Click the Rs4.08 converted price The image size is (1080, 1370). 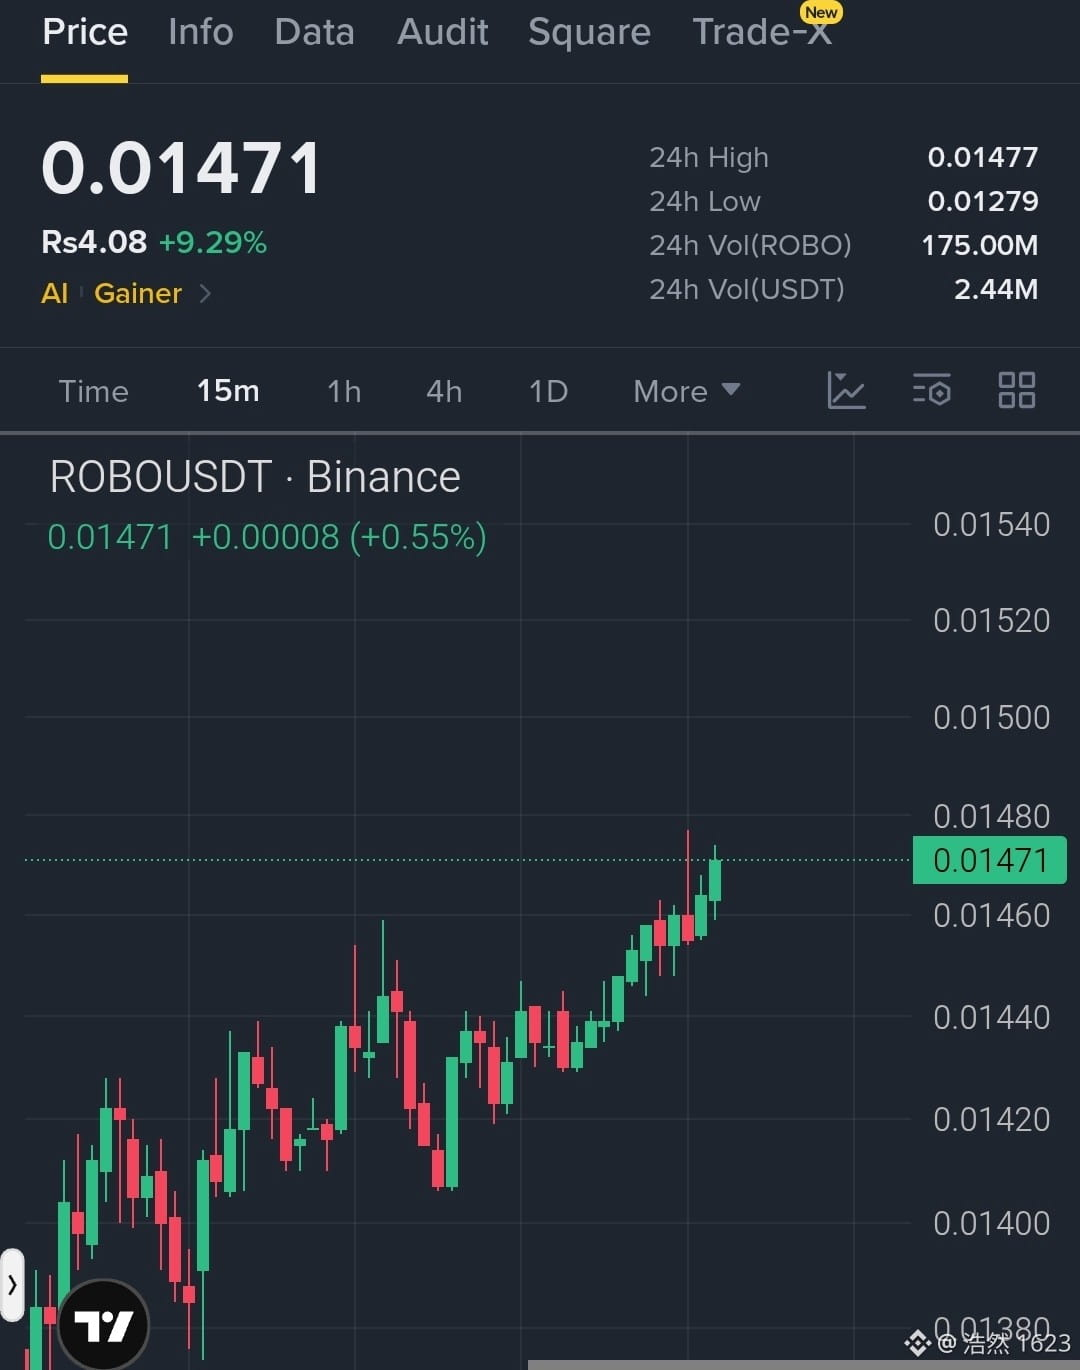click(x=94, y=242)
